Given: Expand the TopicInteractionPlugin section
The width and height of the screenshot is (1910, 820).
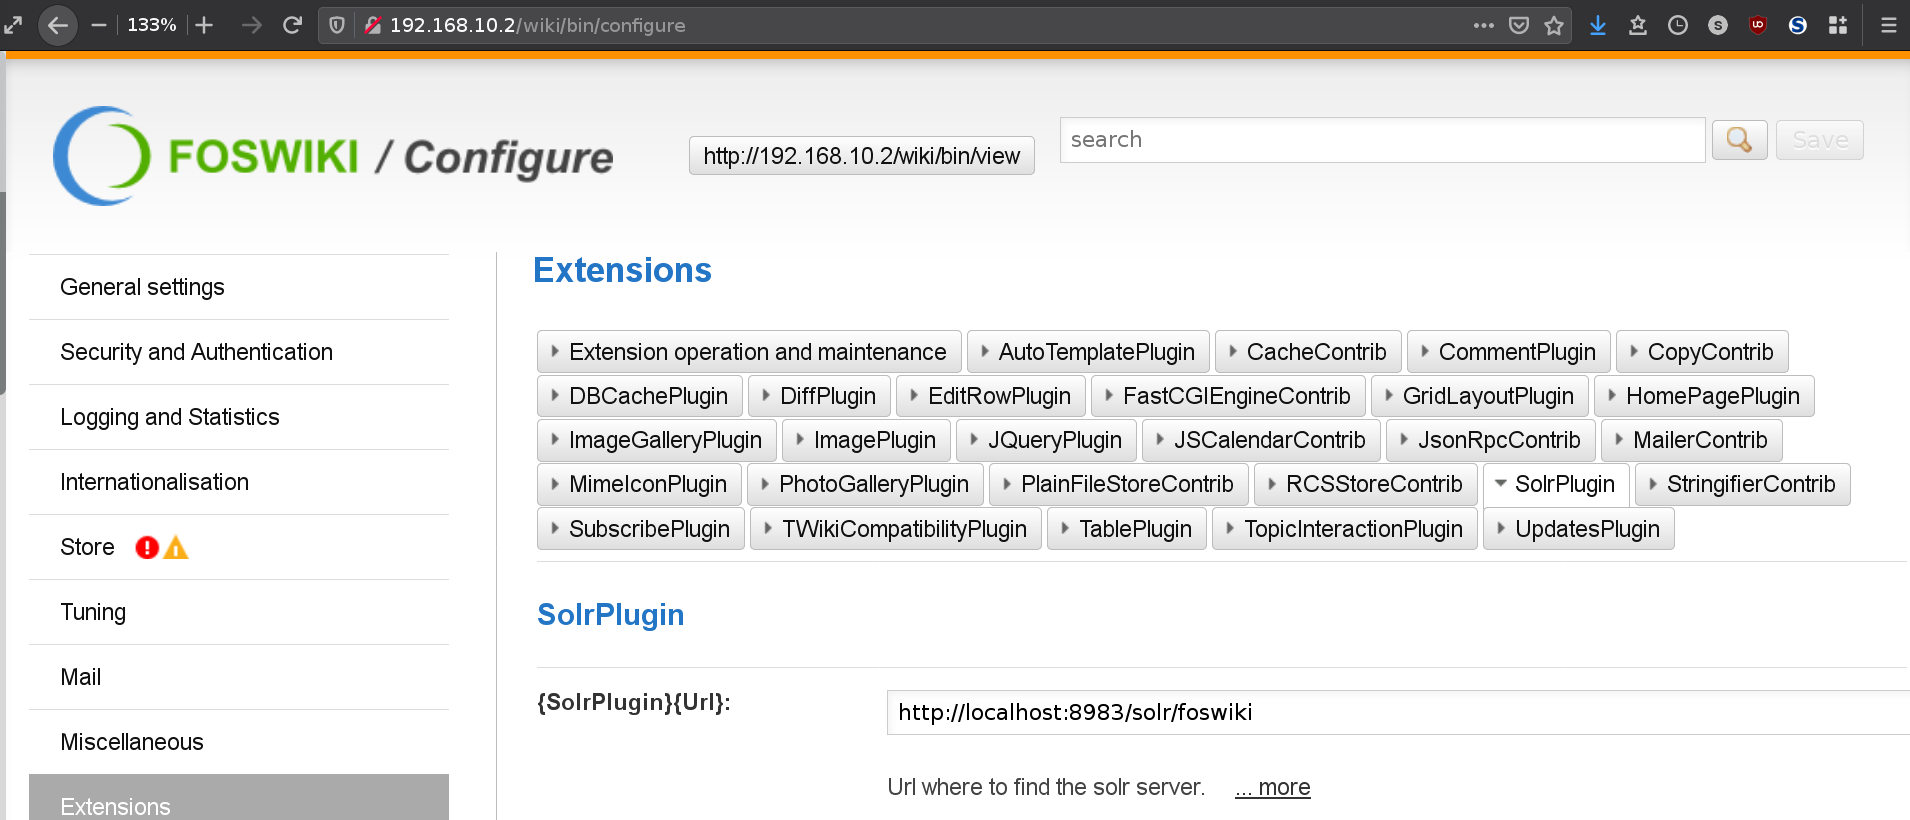Looking at the screenshot, I should click(x=1344, y=529).
